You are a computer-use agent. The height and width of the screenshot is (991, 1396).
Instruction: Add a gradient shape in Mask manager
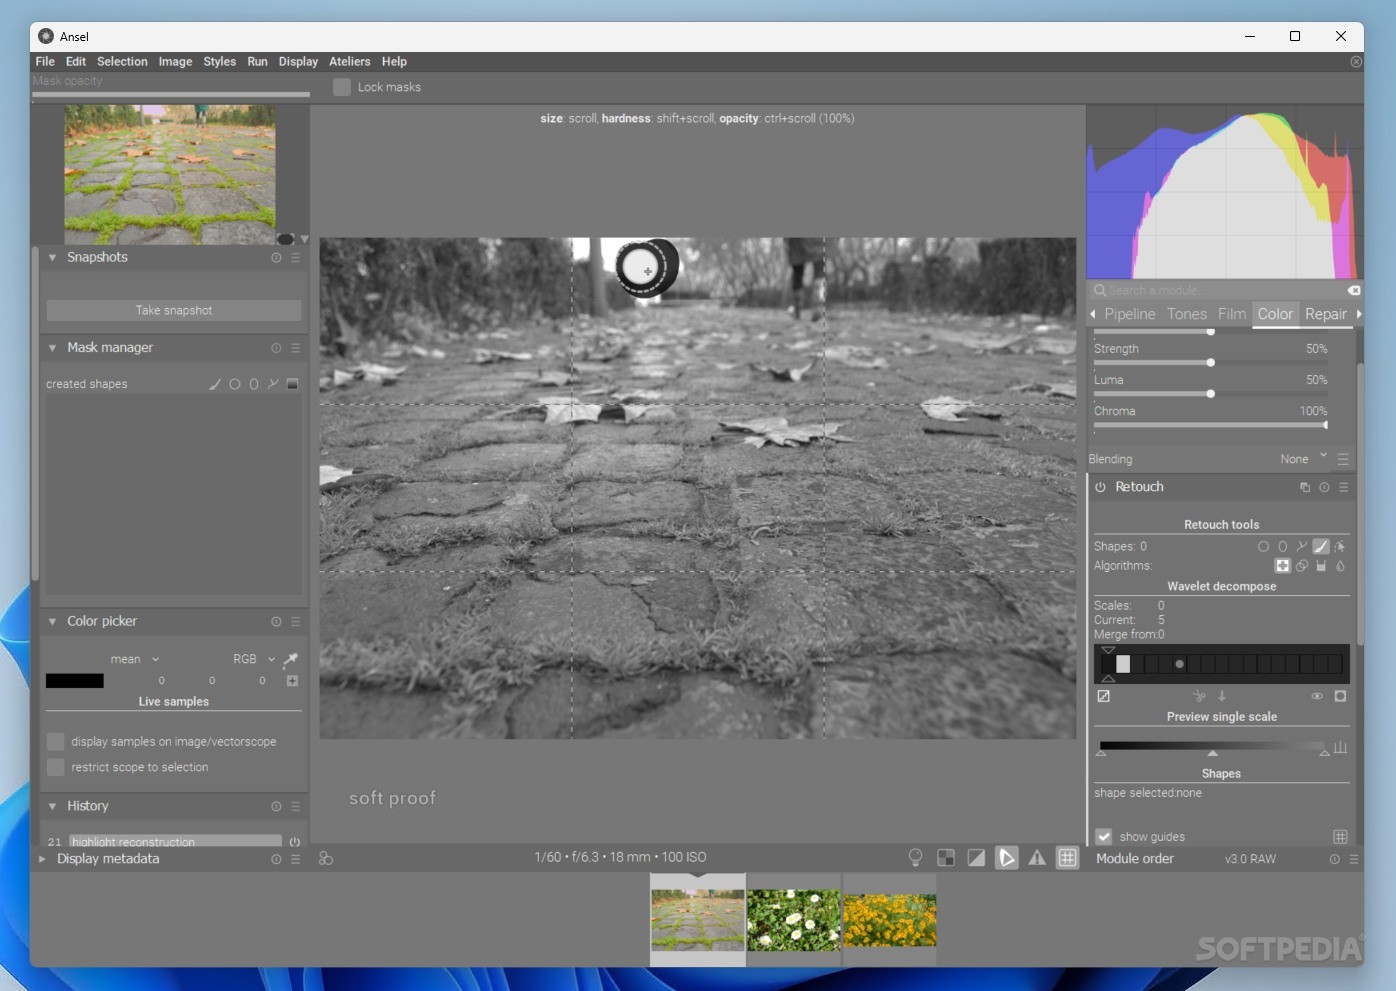click(x=293, y=384)
